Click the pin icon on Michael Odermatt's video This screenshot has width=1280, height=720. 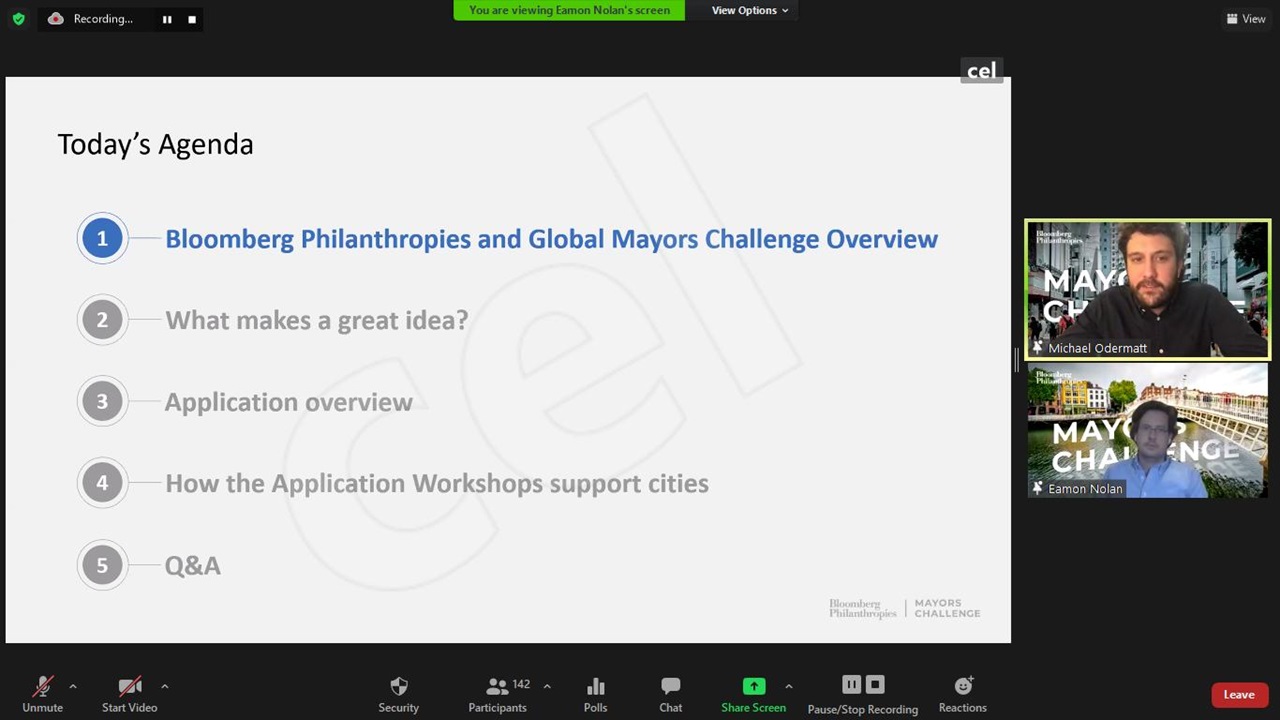coord(1038,348)
